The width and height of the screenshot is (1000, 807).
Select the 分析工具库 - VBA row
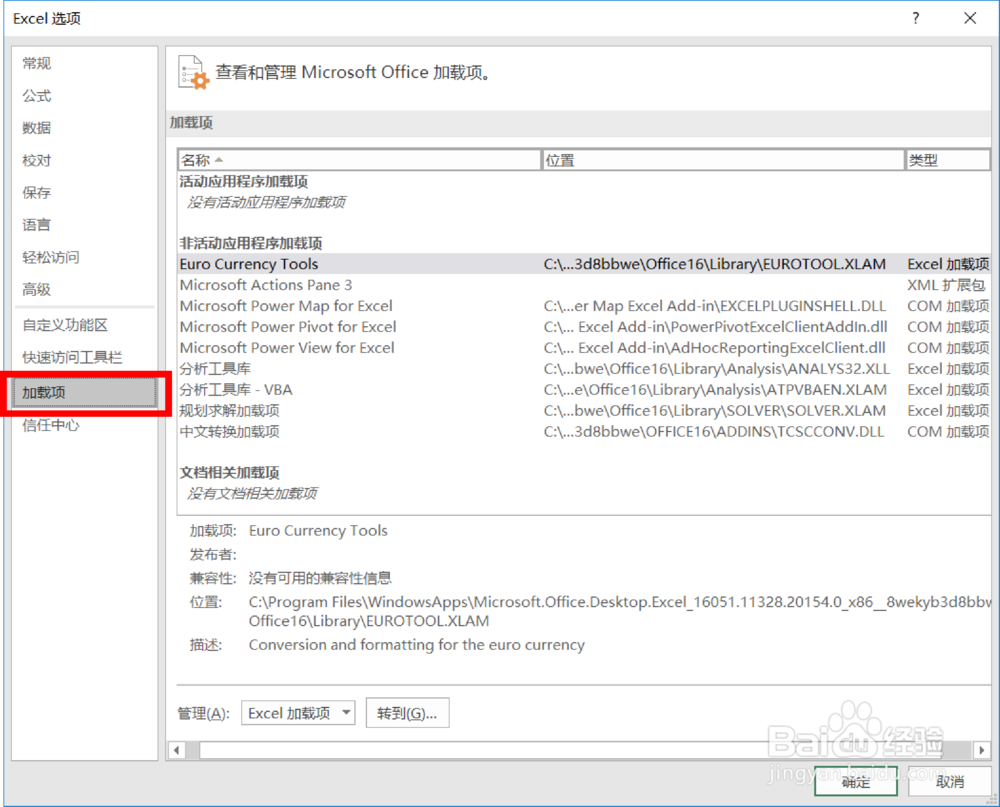584,390
